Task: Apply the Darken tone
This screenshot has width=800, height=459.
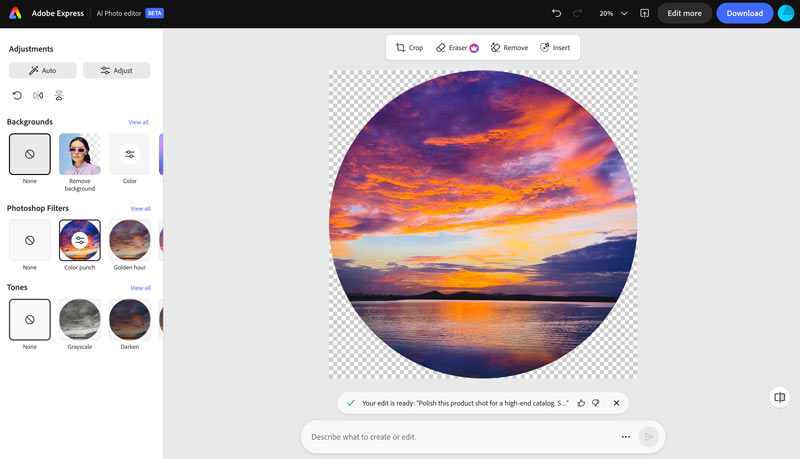Action: point(130,320)
